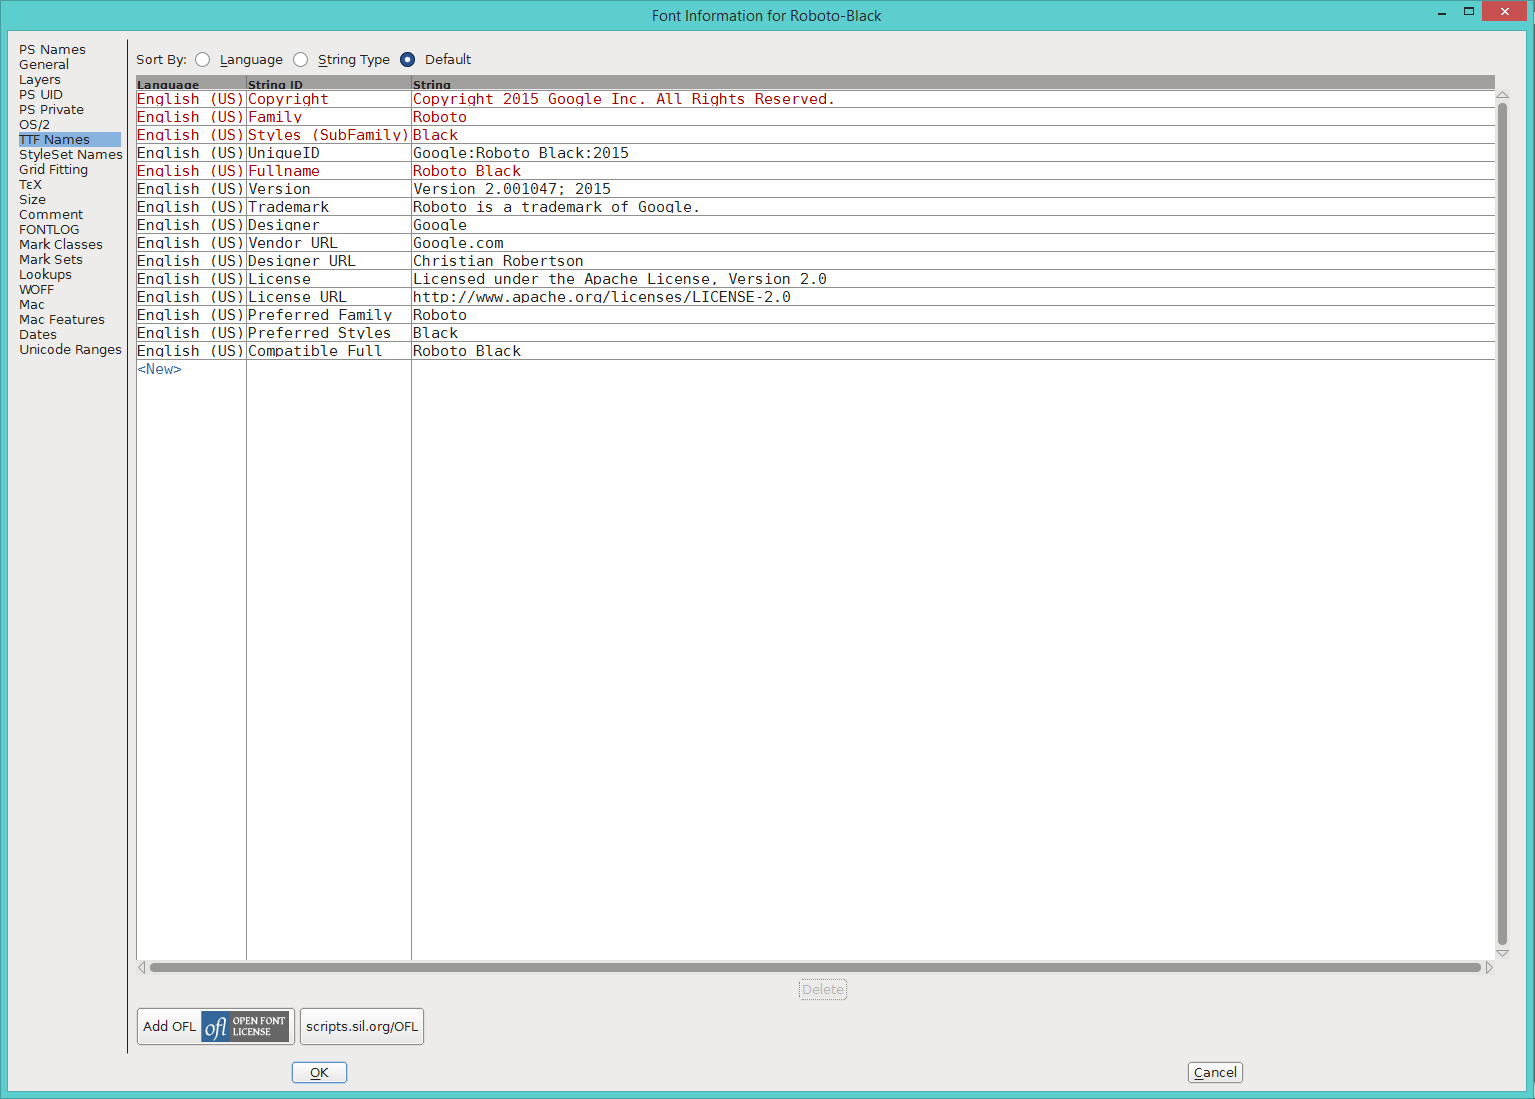Switch to the OS/2 section

click(34, 125)
